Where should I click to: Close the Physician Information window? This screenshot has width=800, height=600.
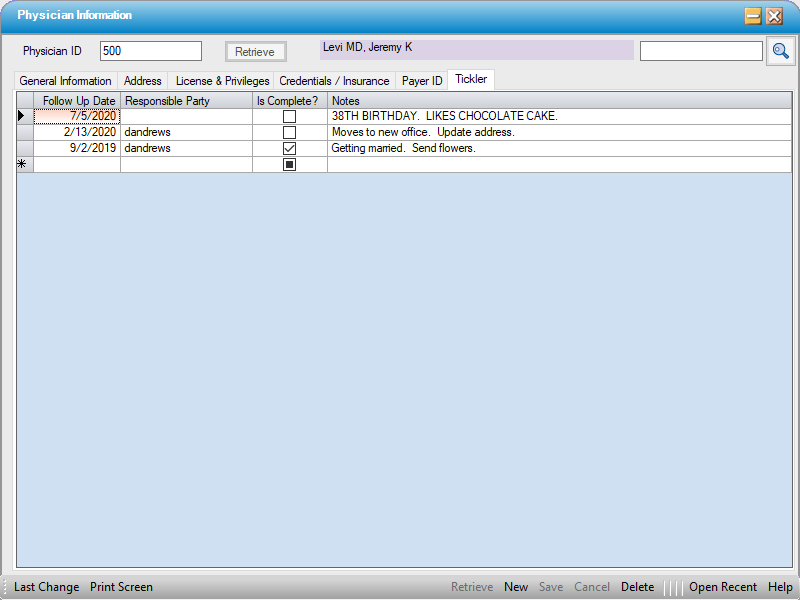[x=774, y=16]
